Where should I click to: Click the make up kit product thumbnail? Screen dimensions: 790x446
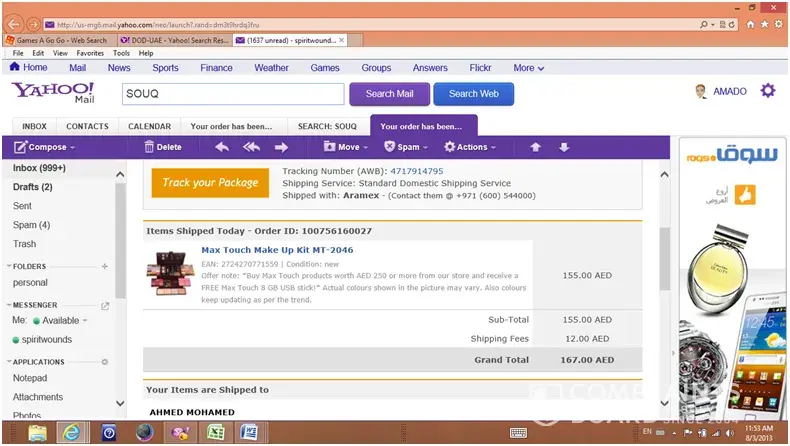[x=170, y=273]
